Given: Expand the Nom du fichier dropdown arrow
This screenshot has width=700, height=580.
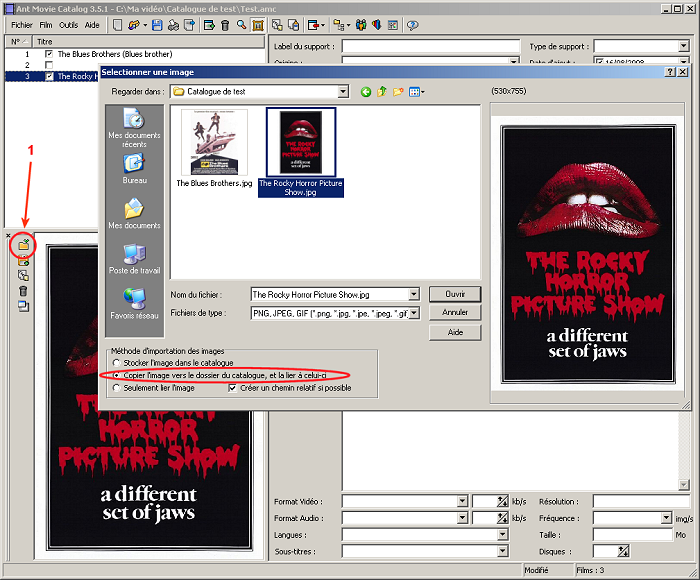Looking at the screenshot, I should pyautogui.click(x=414, y=294).
